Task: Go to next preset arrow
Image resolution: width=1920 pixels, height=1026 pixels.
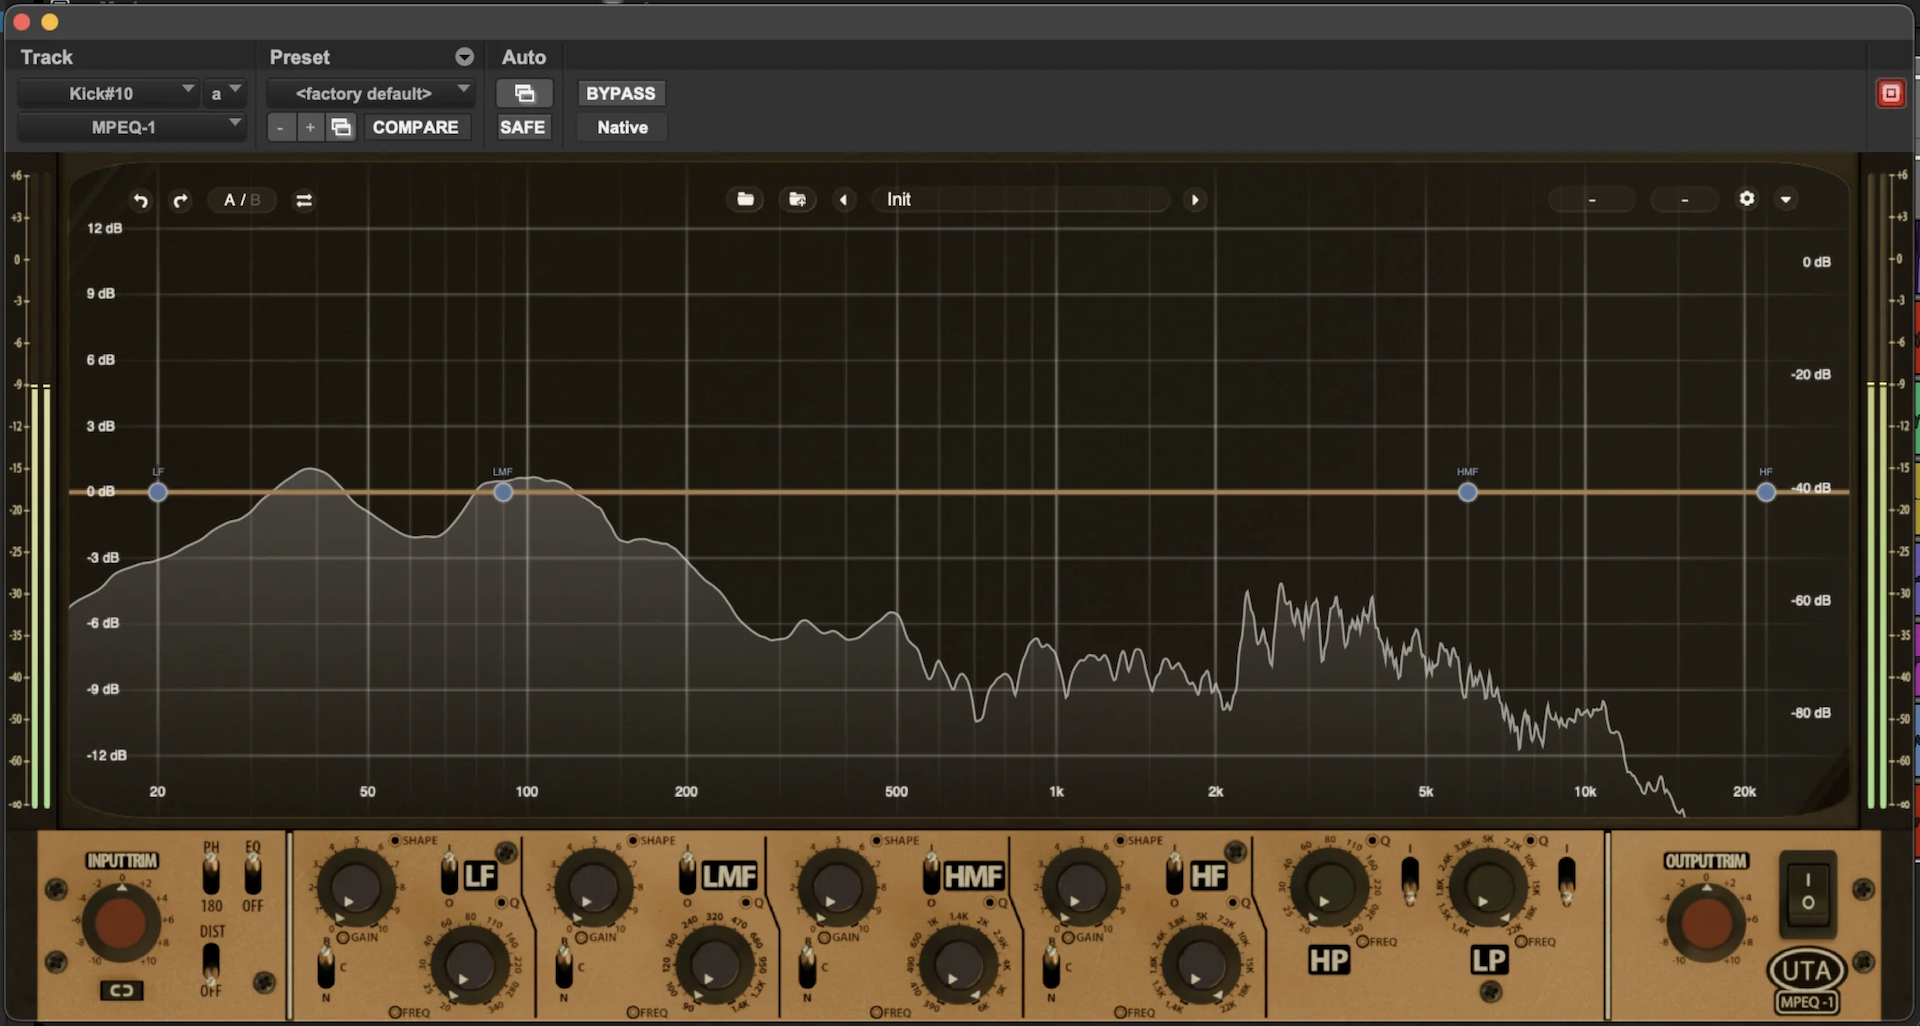Action: point(1195,199)
